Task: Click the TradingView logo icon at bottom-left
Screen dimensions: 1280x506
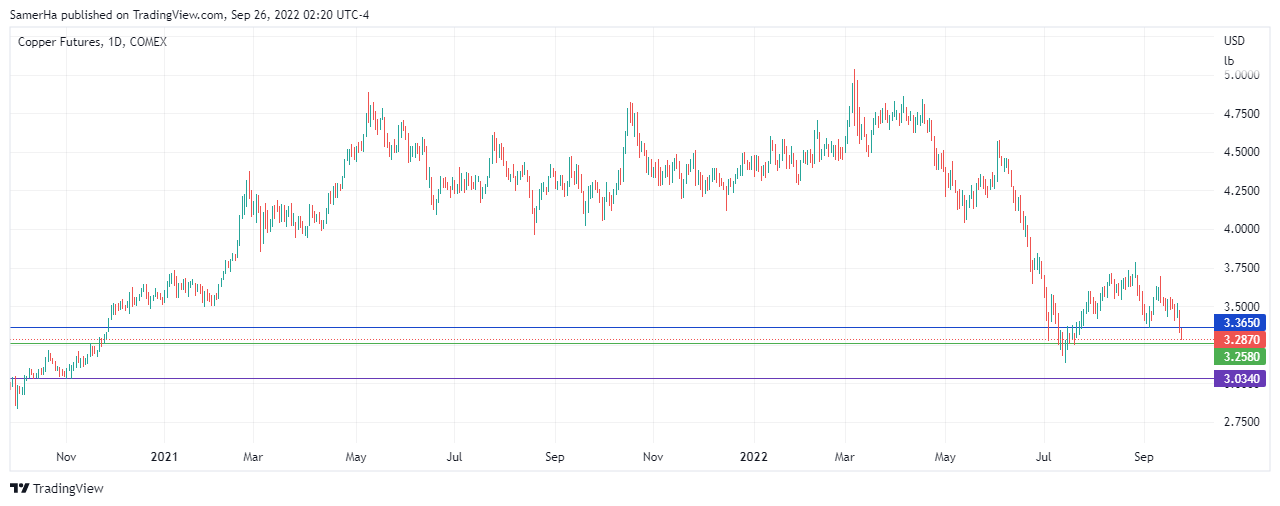Action: point(19,489)
